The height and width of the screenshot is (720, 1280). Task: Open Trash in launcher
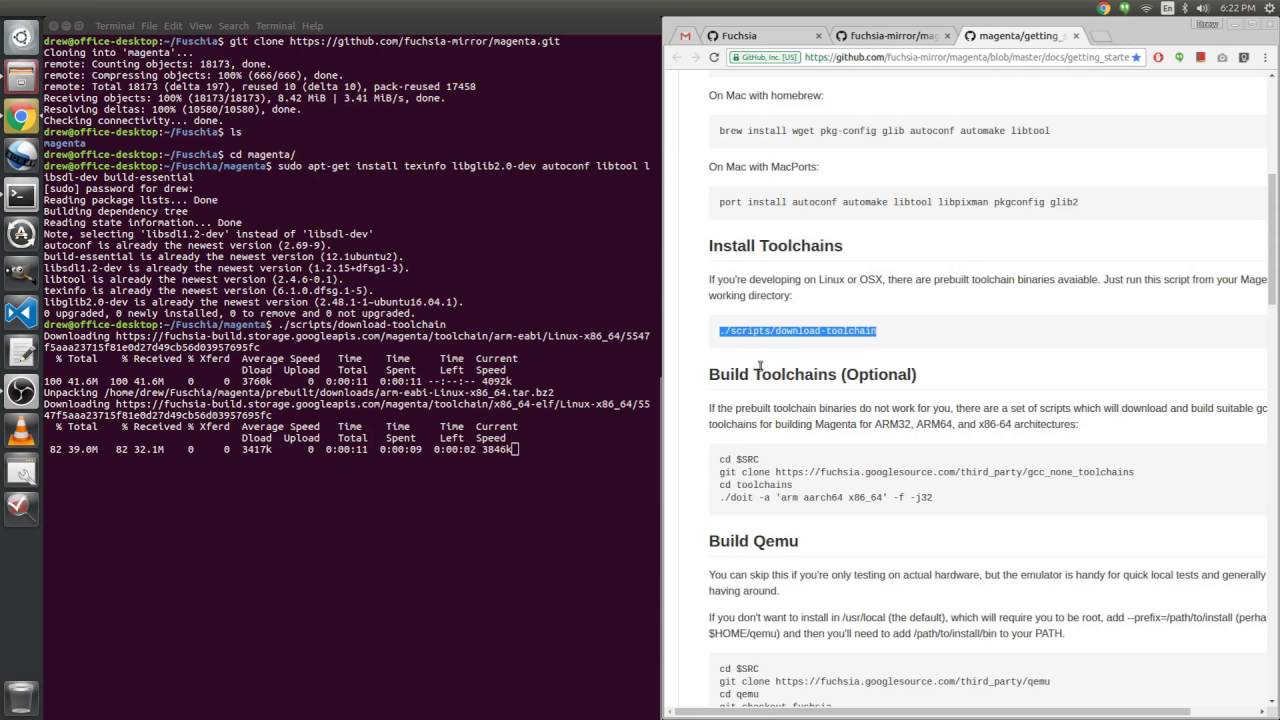pyautogui.click(x=21, y=697)
